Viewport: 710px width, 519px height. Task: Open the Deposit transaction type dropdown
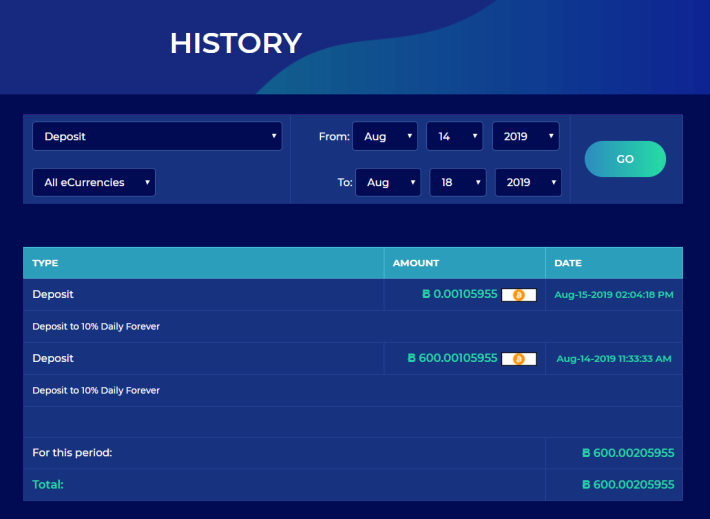pyautogui.click(x=157, y=136)
